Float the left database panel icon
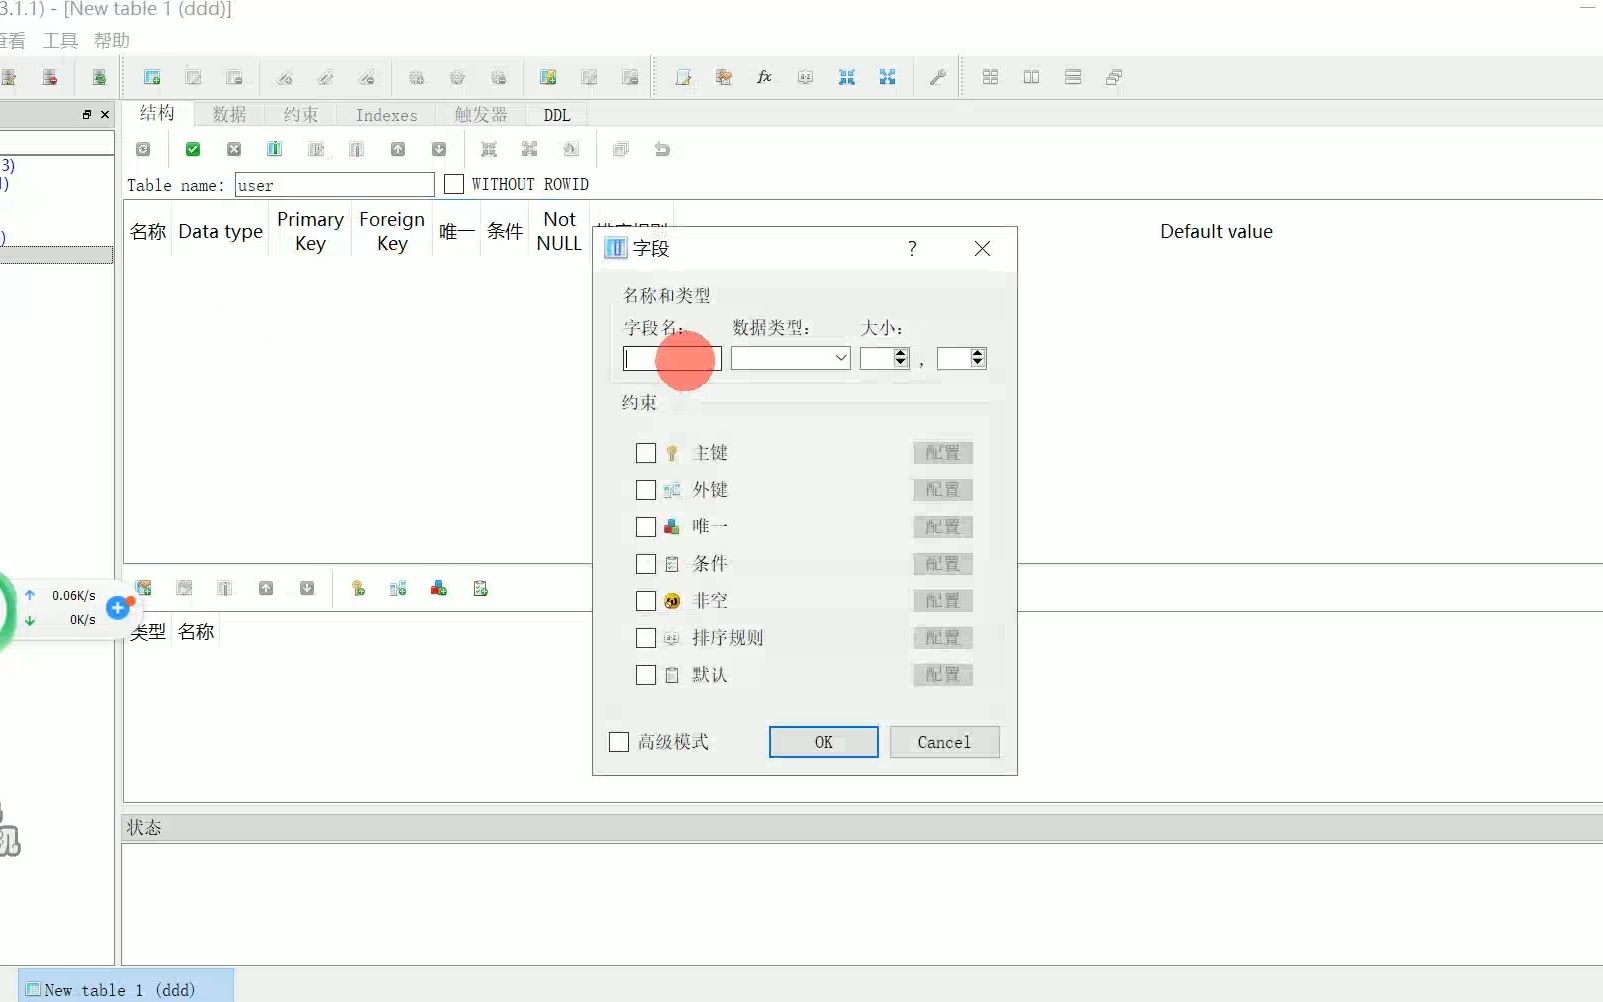This screenshot has width=1603, height=1002. tap(87, 115)
